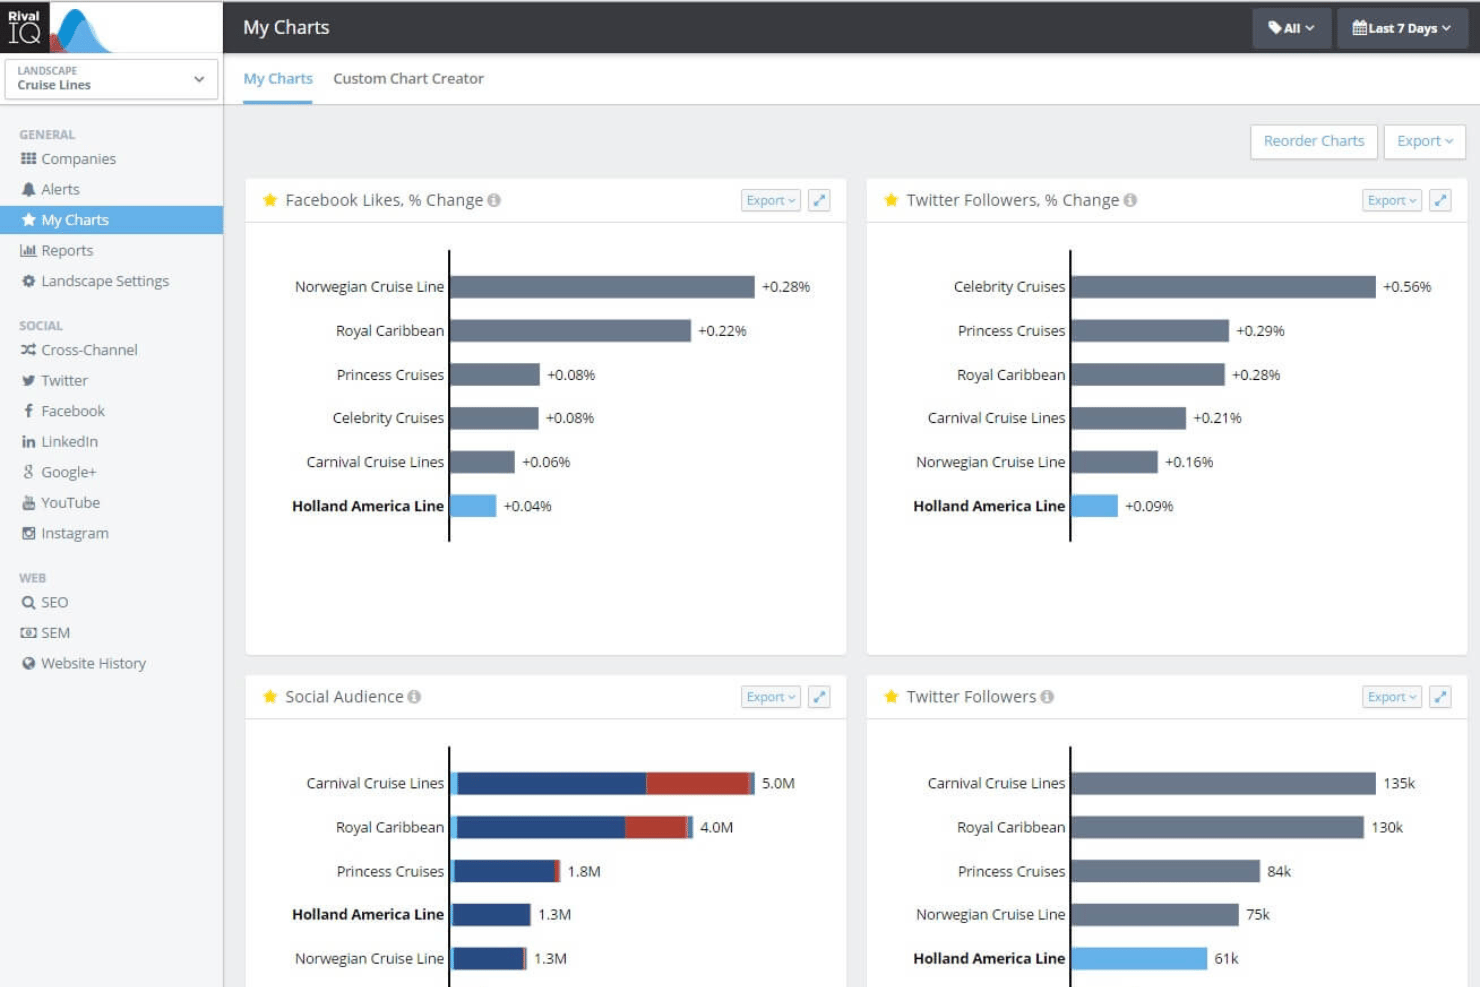1480x987 pixels.
Task: Open Export dropdown on Facebook Likes chart
Action: [771, 200]
